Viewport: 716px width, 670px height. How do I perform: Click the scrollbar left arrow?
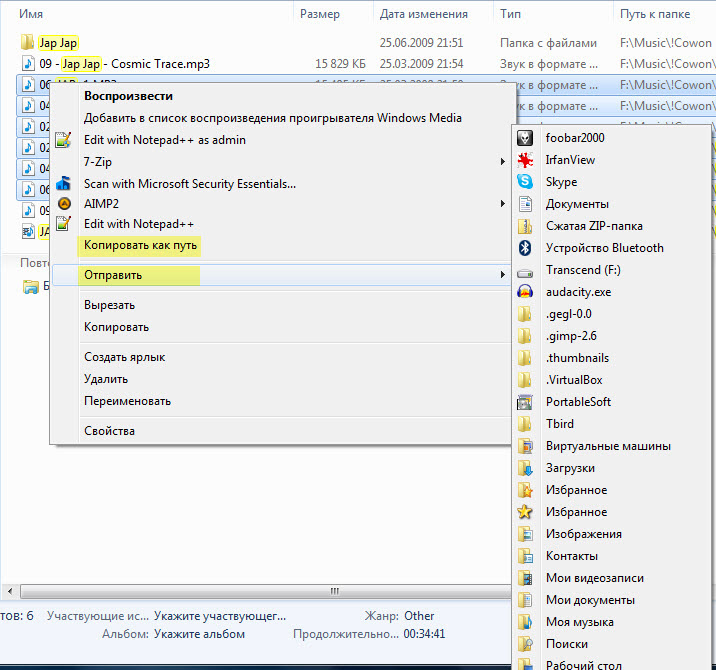(x=10, y=591)
